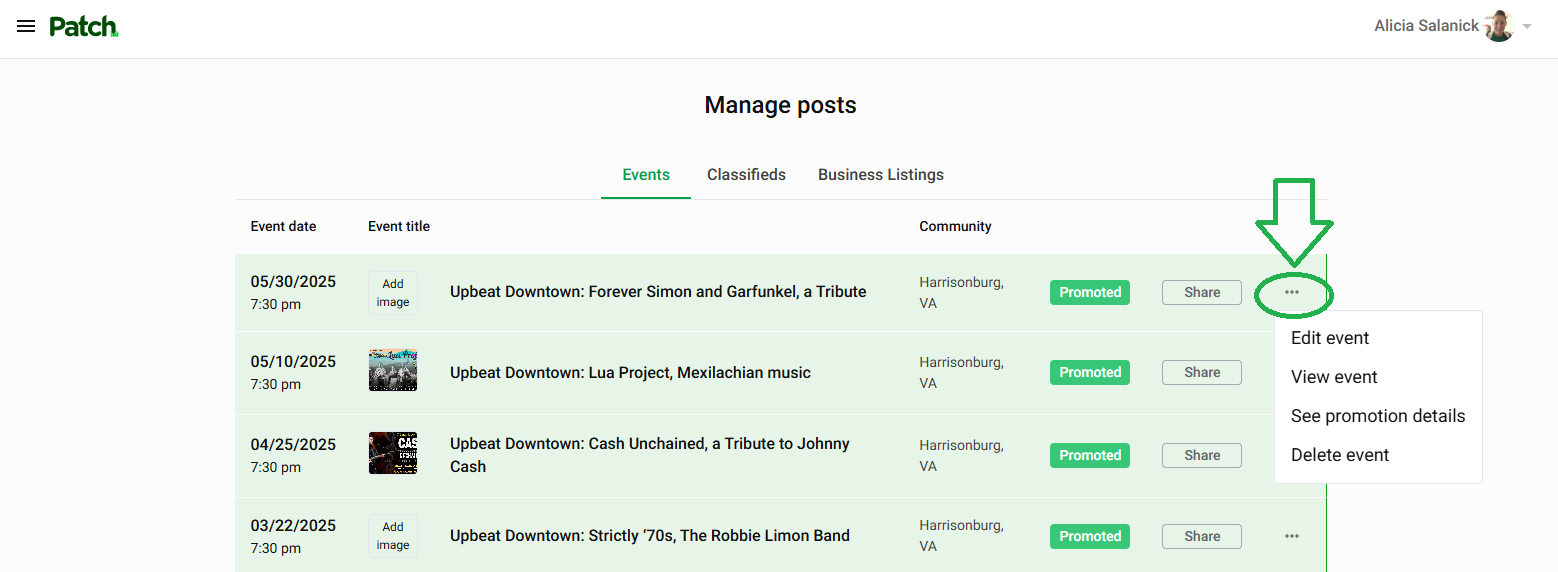Open the hamburger navigation menu
Image resolution: width=1558 pixels, height=572 pixels.
pos(26,27)
